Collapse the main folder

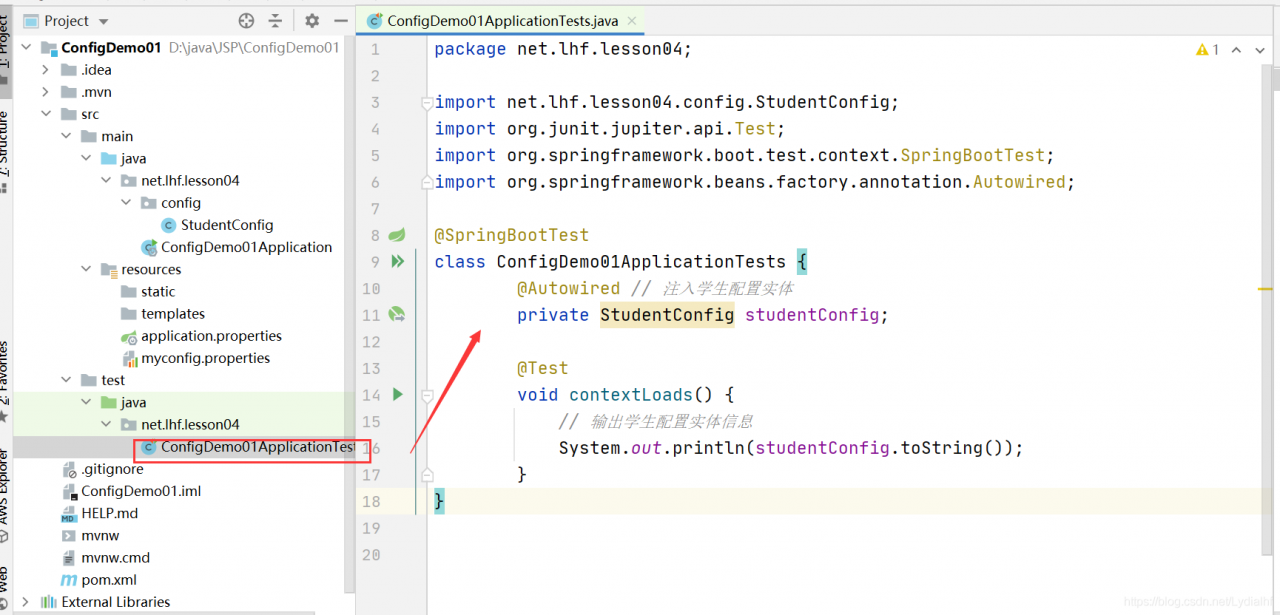pos(65,136)
